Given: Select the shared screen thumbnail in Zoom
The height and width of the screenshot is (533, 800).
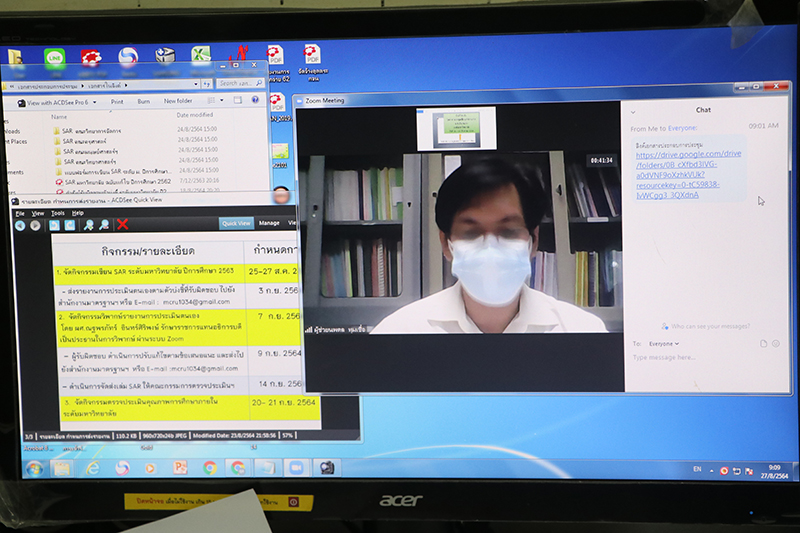Looking at the screenshot, I should [x=456, y=129].
